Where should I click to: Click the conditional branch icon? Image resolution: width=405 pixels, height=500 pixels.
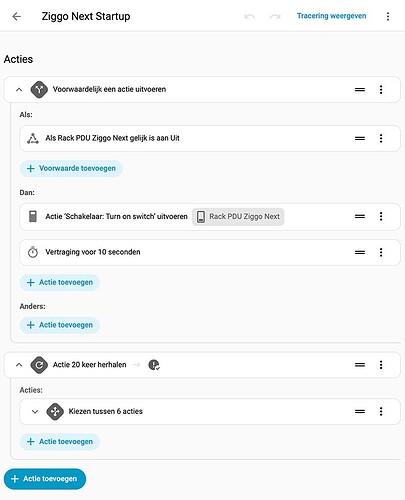(39, 89)
